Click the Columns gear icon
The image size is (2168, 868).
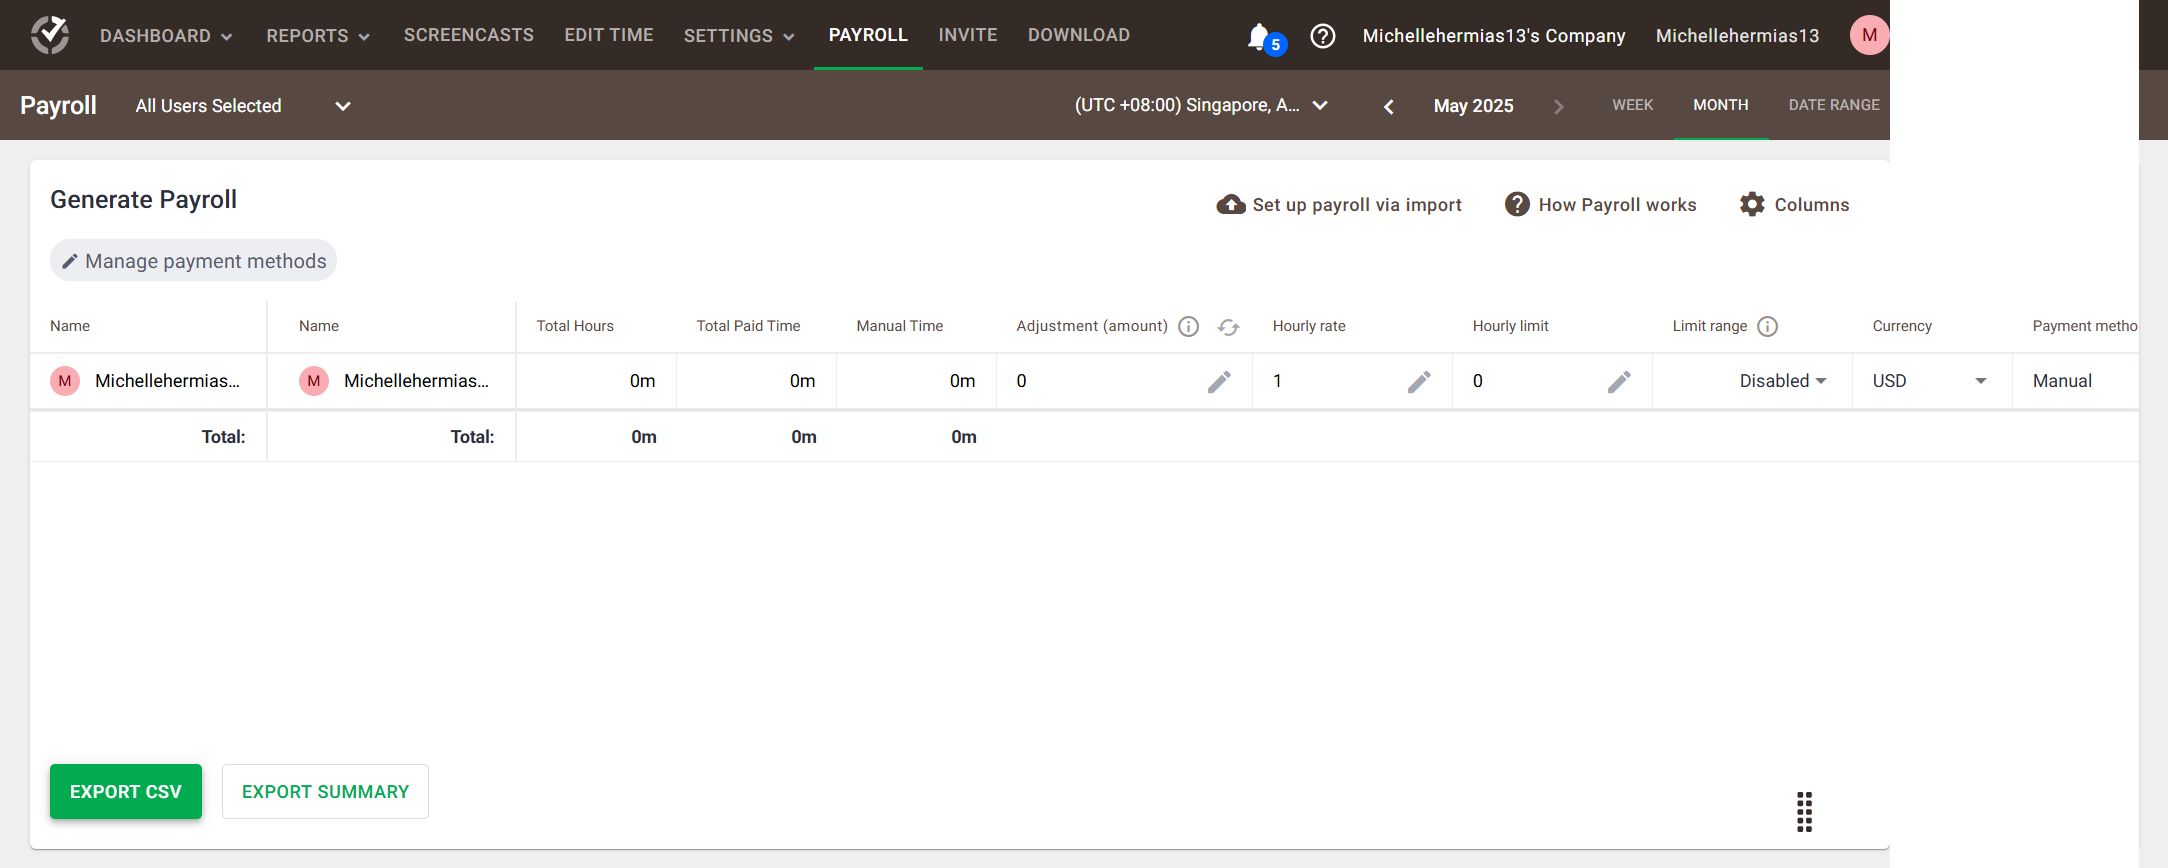coord(1752,204)
